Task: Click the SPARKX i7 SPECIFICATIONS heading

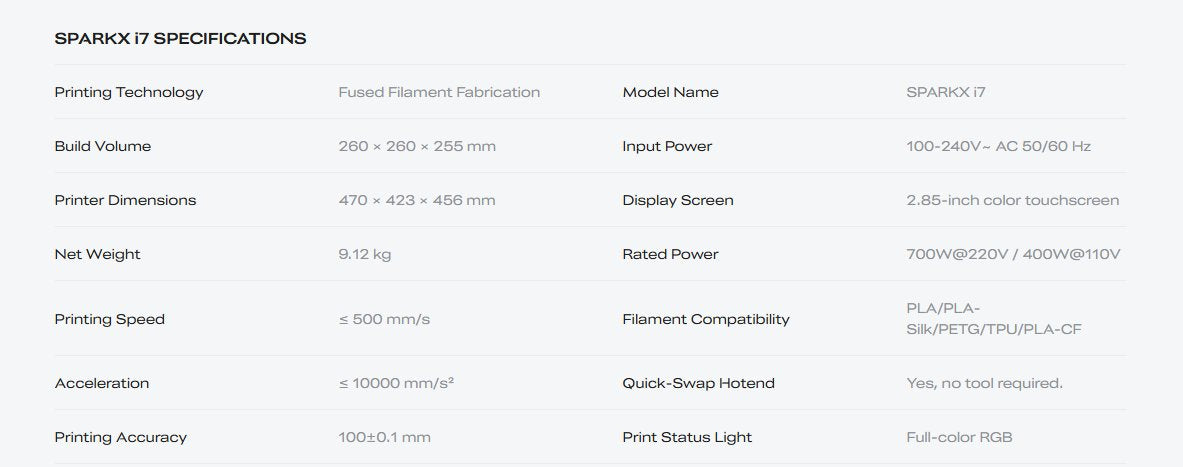Action: click(180, 39)
